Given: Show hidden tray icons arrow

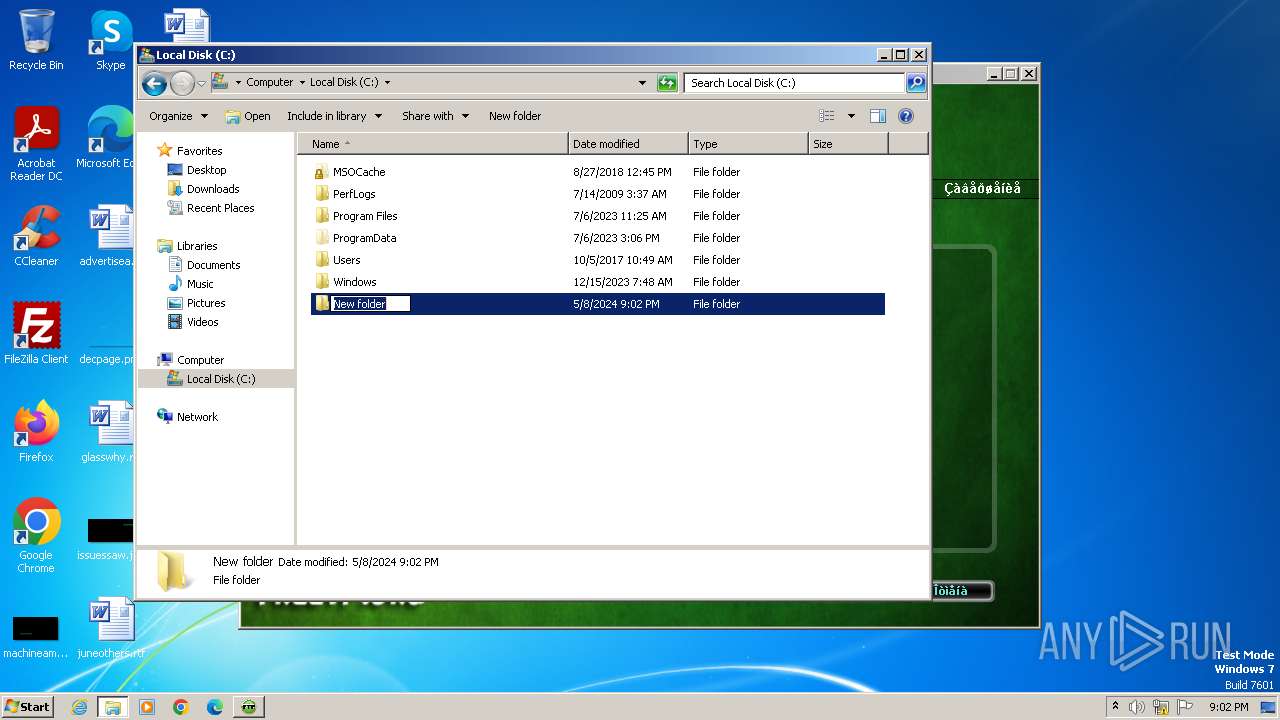Looking at the screenshot, I should [1115, 706].
